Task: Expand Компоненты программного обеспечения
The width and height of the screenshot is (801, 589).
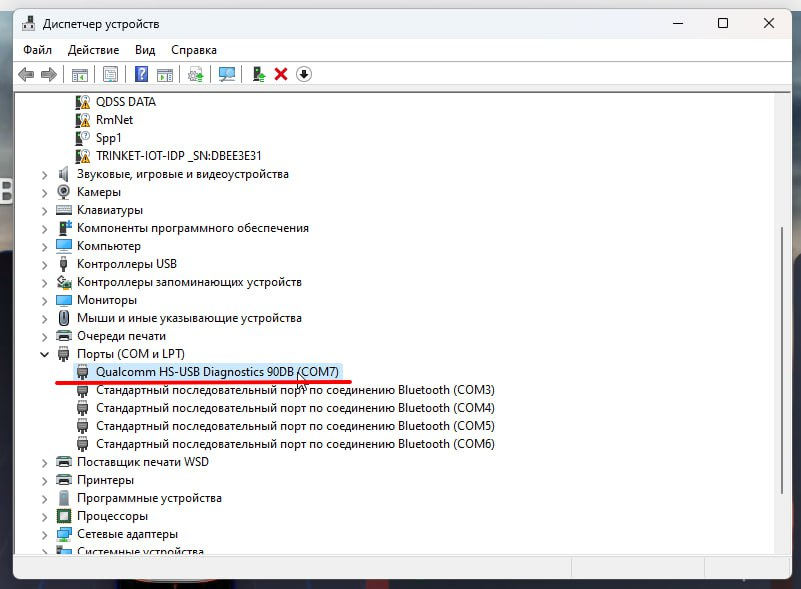Action: pyautogui.click(x=44, y=229)
